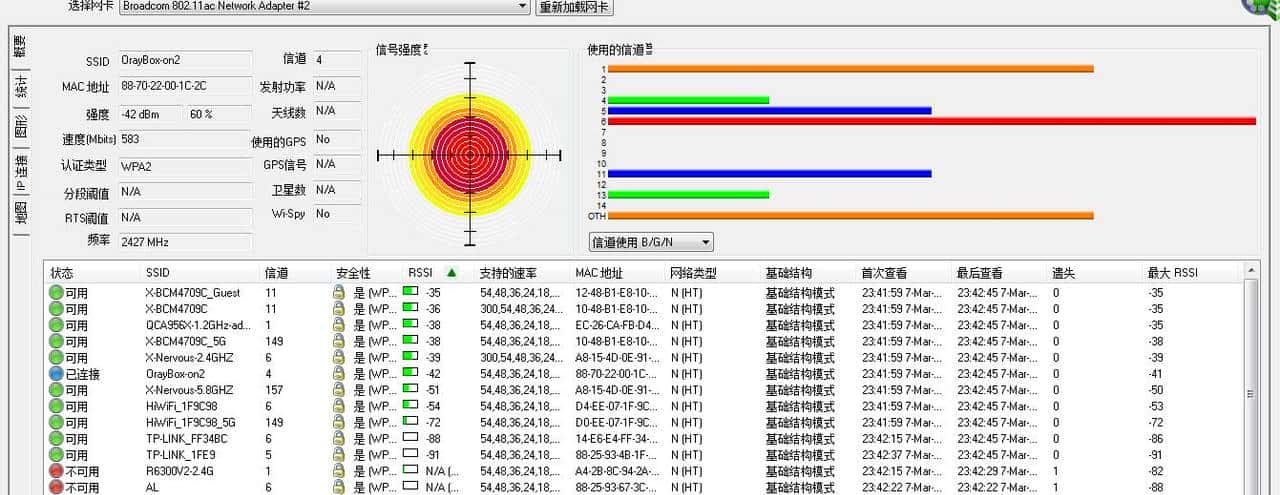The image size is (1280, 495).
Task: Switch to the 图形 vertical tab
Action: click(x=20, y=127)
